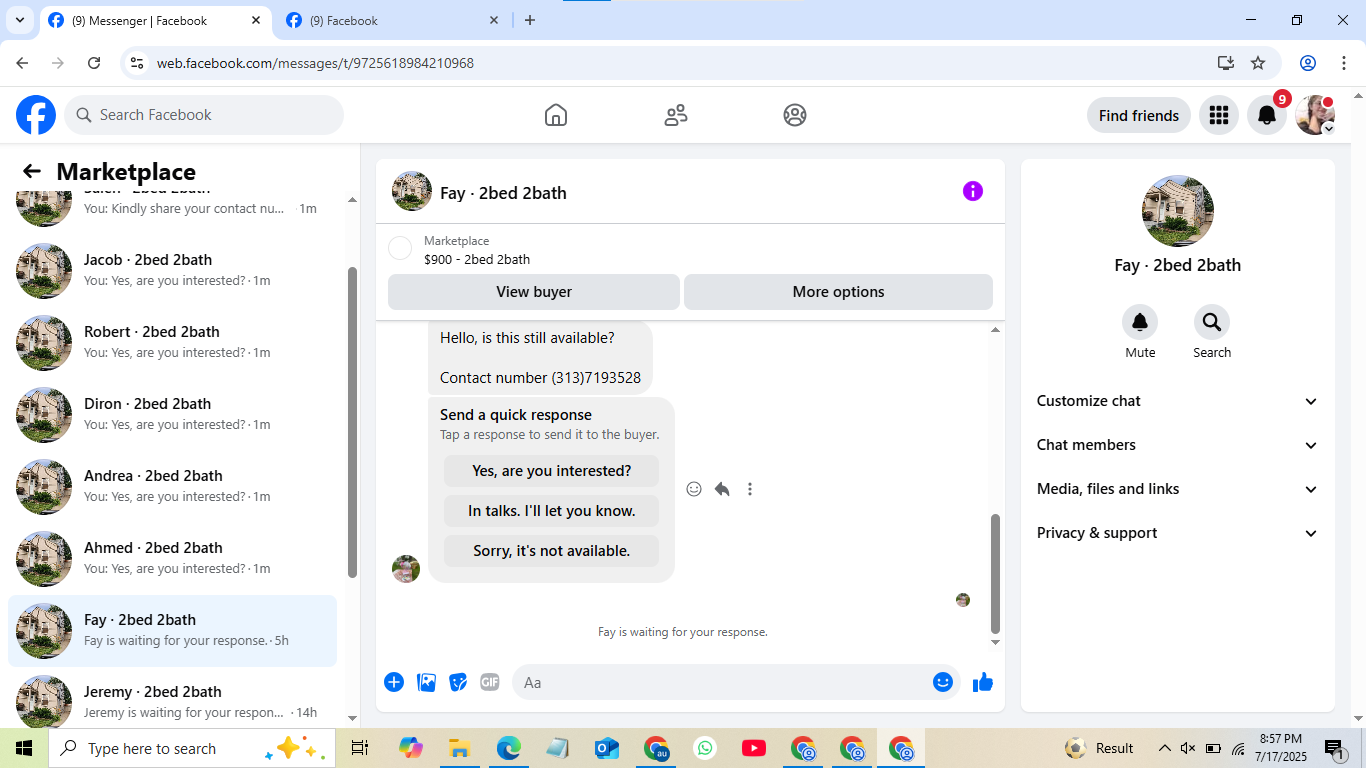The width and height of the screenshot is (1366, 768).
Task: Expand the Customize chat section
Action: 1177,401
